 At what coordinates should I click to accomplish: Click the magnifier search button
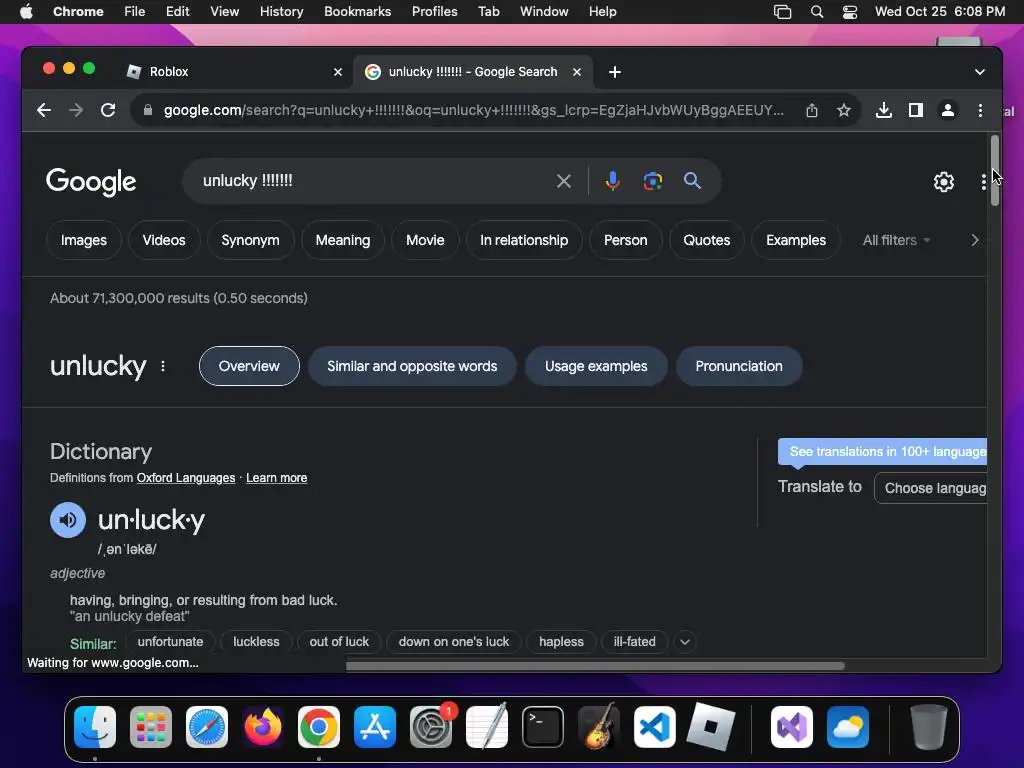[692, 181]
